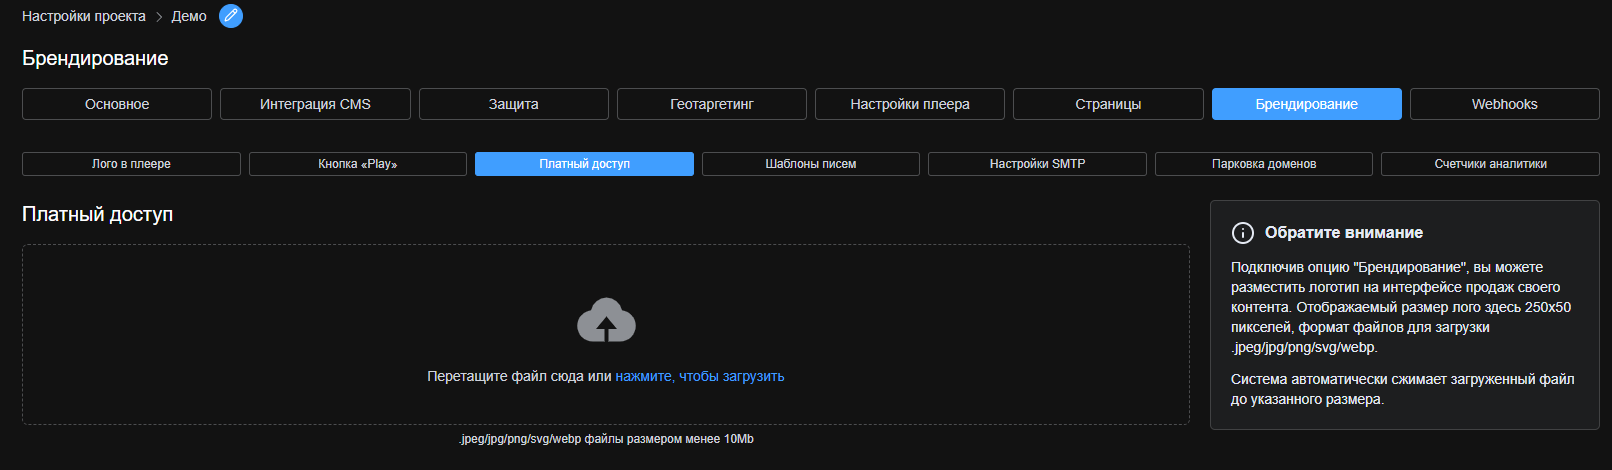Click the file size limit hint text
Screen dimensions: 1612x470
pos(606,439)
